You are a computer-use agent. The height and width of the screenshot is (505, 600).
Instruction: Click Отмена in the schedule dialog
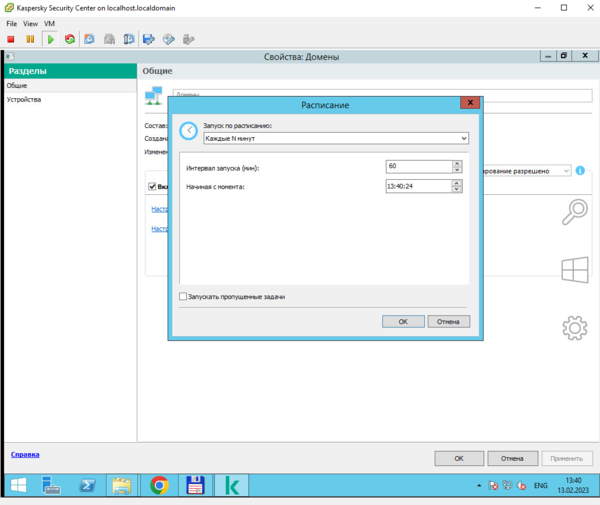448,322
